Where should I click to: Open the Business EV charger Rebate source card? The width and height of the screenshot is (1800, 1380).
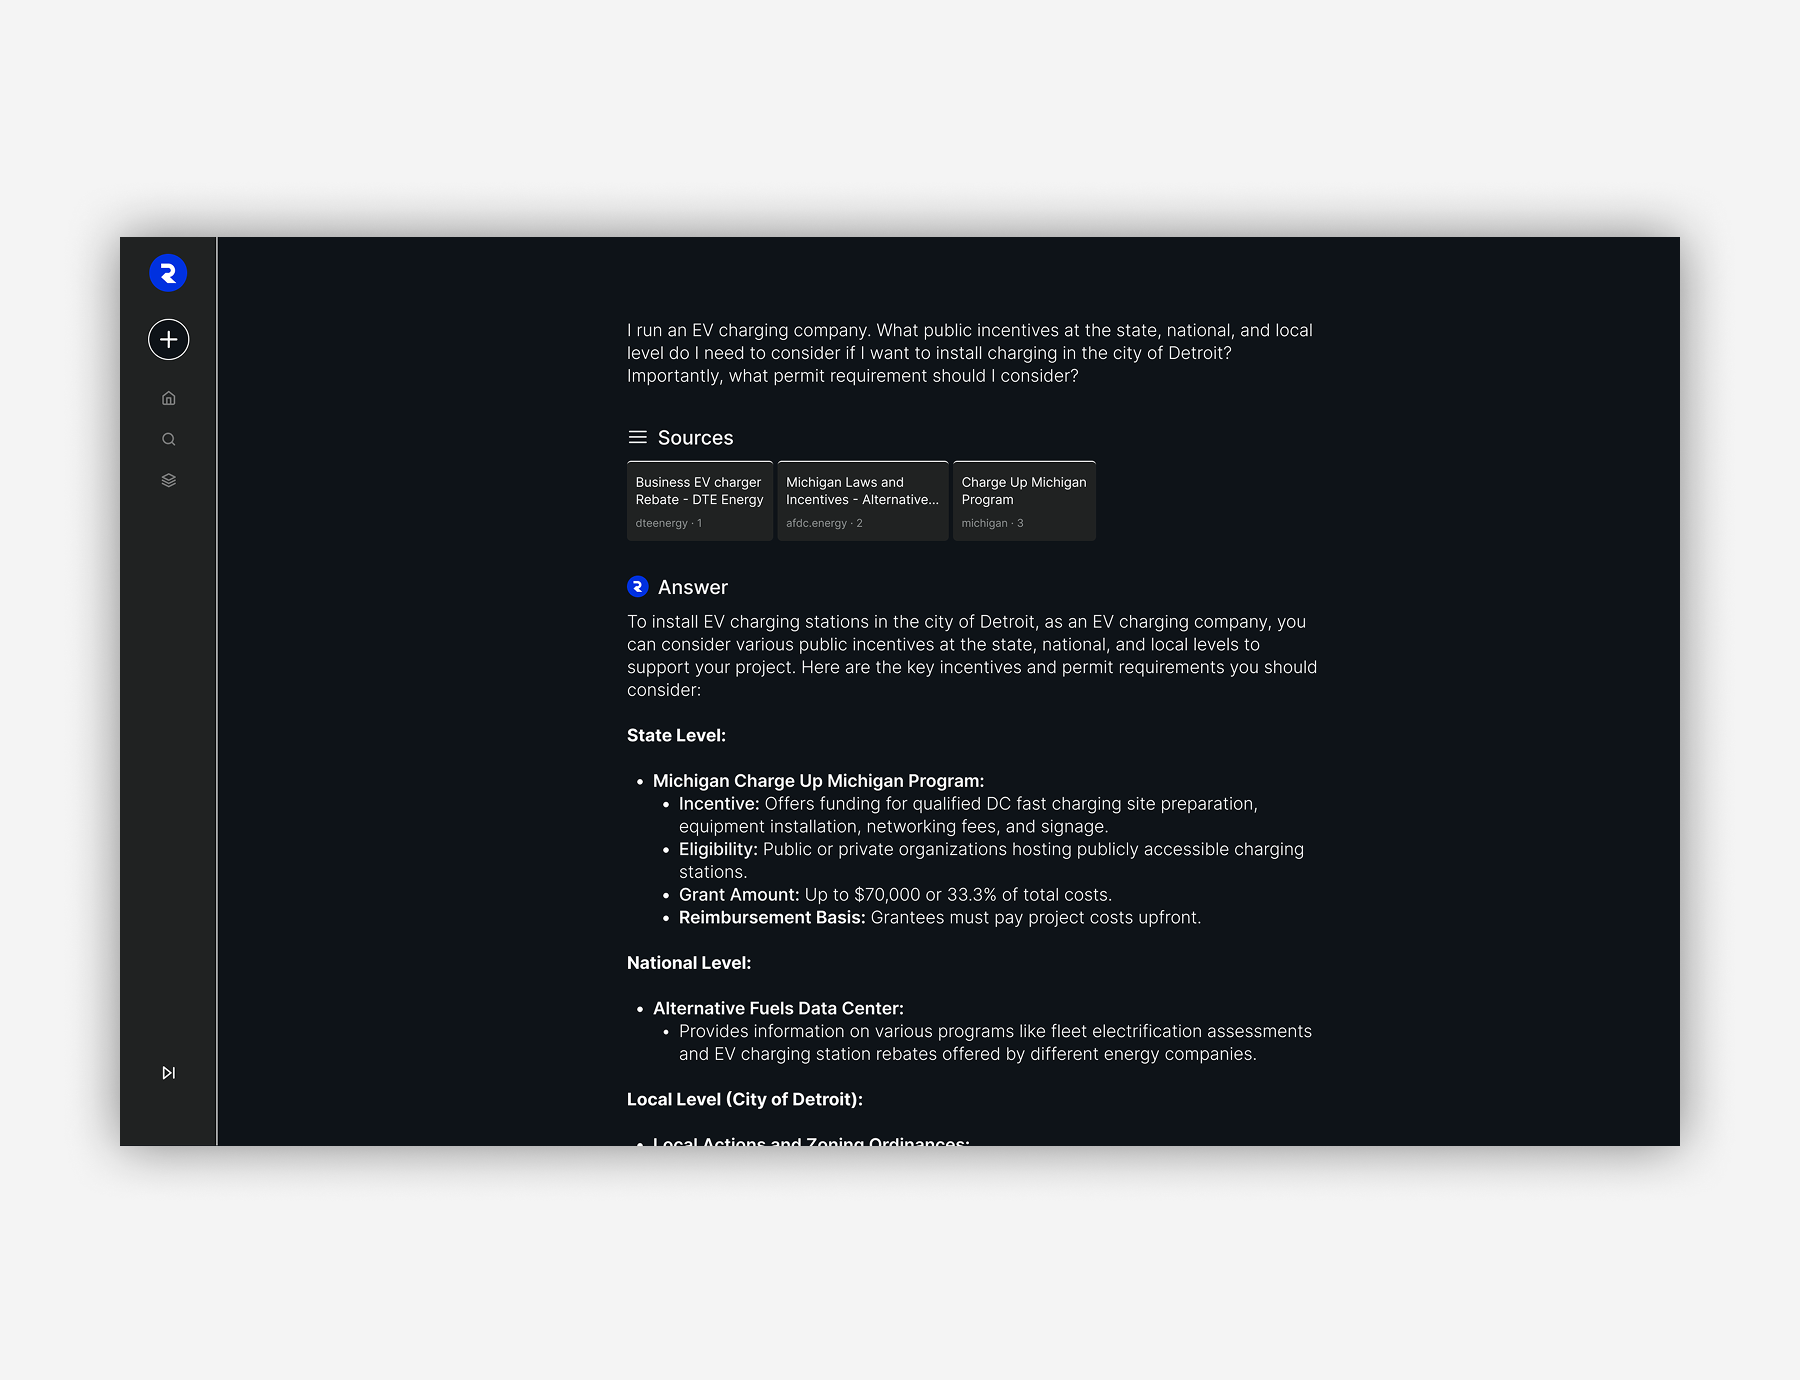tap(699, 501)
